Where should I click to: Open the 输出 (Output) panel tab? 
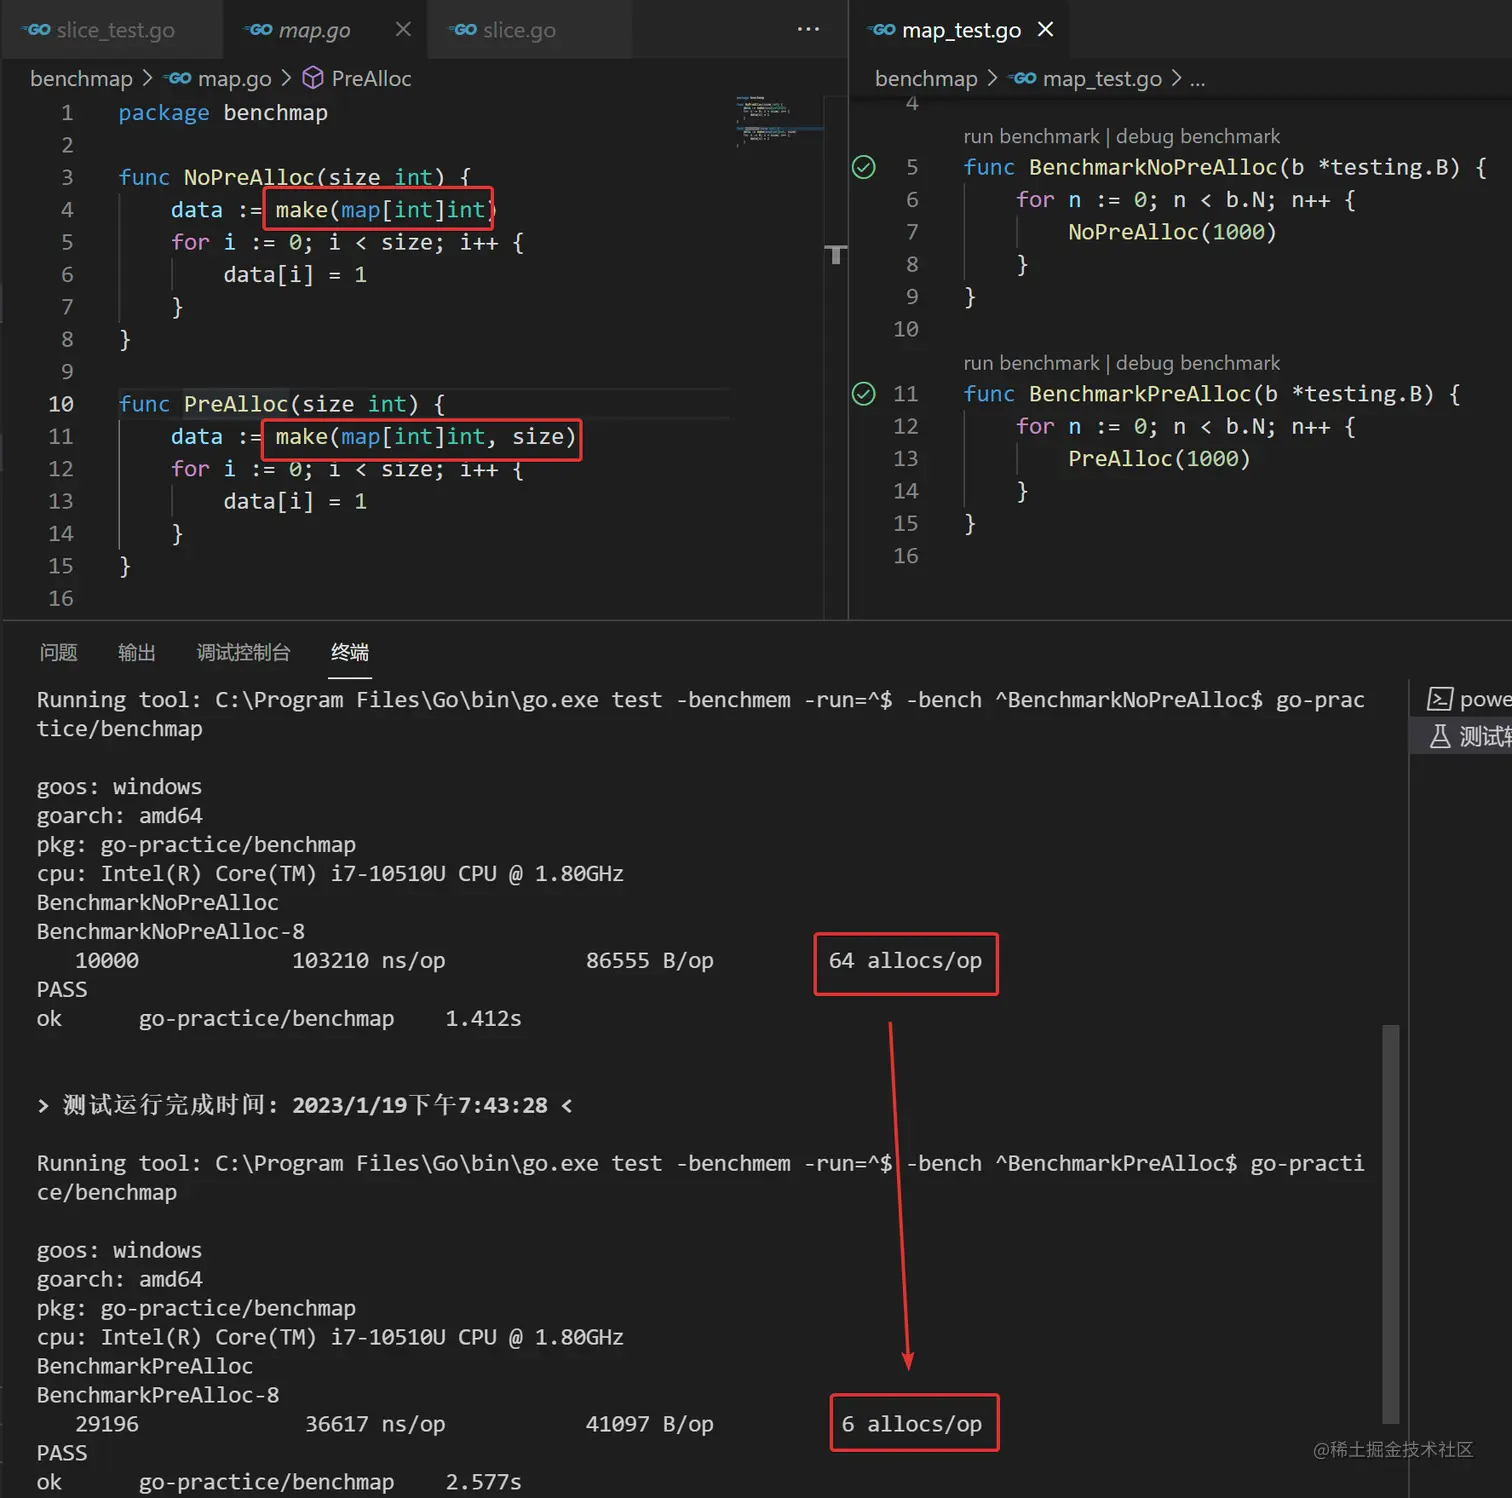pos(137,653)
